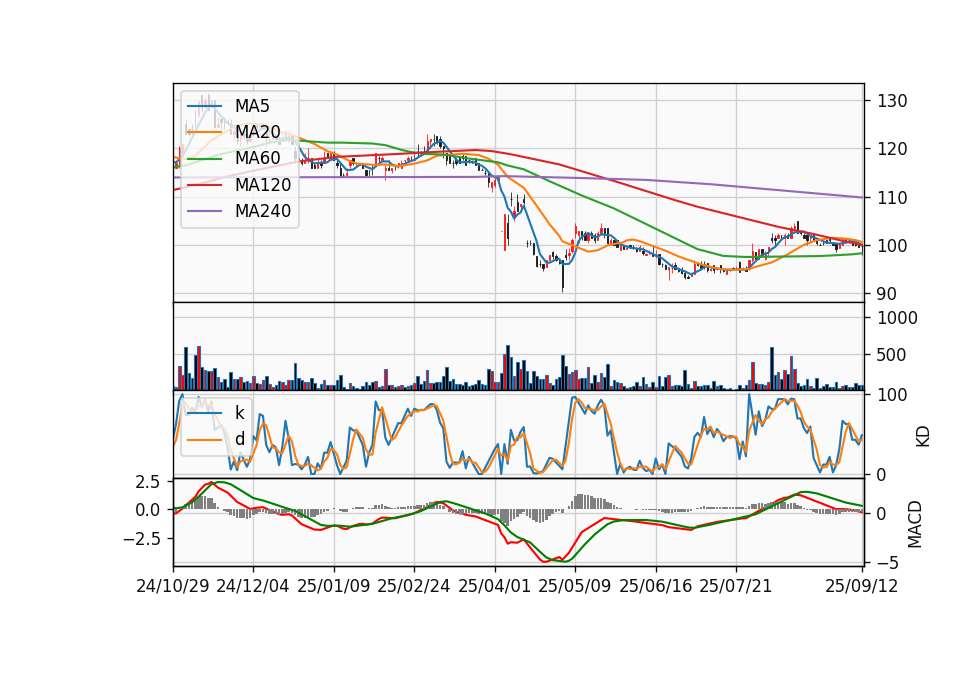Click the 24/10/29 date label

pos(173,586)
